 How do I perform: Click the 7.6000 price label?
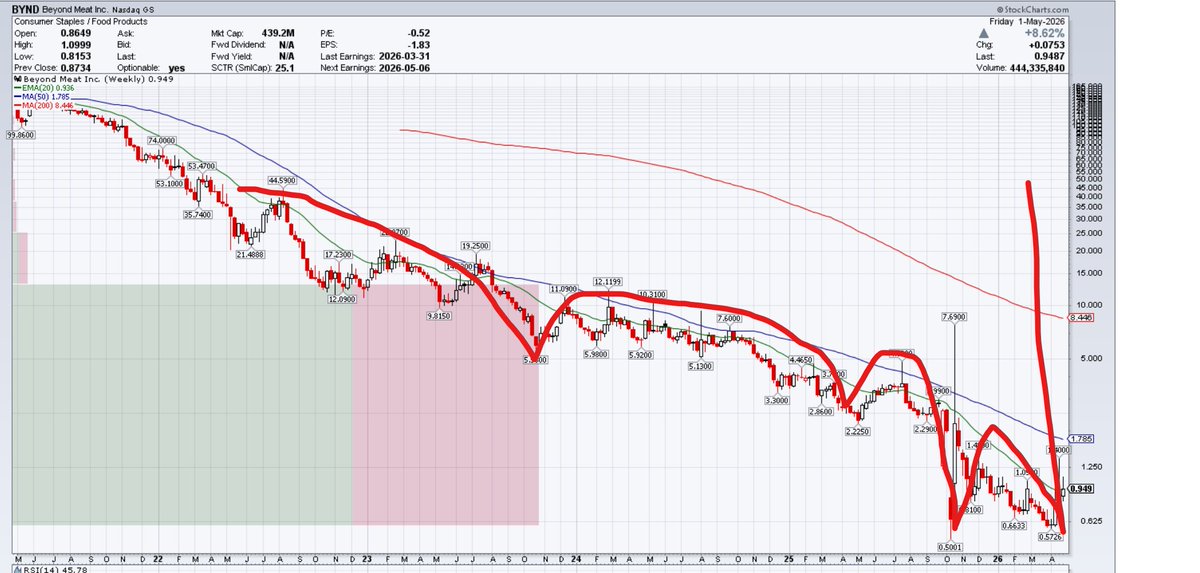click(x=727, y=318)
